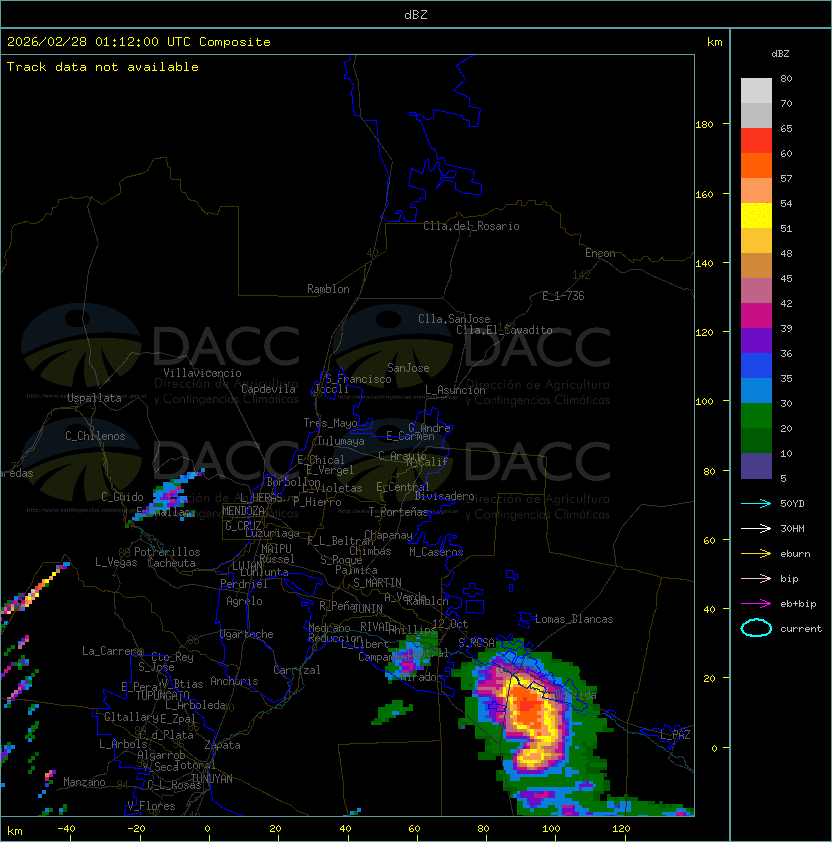Click the 'Tres_Mayo' map label
The height and width of the screenshot is (842, 832).
(x=330, y=423)
